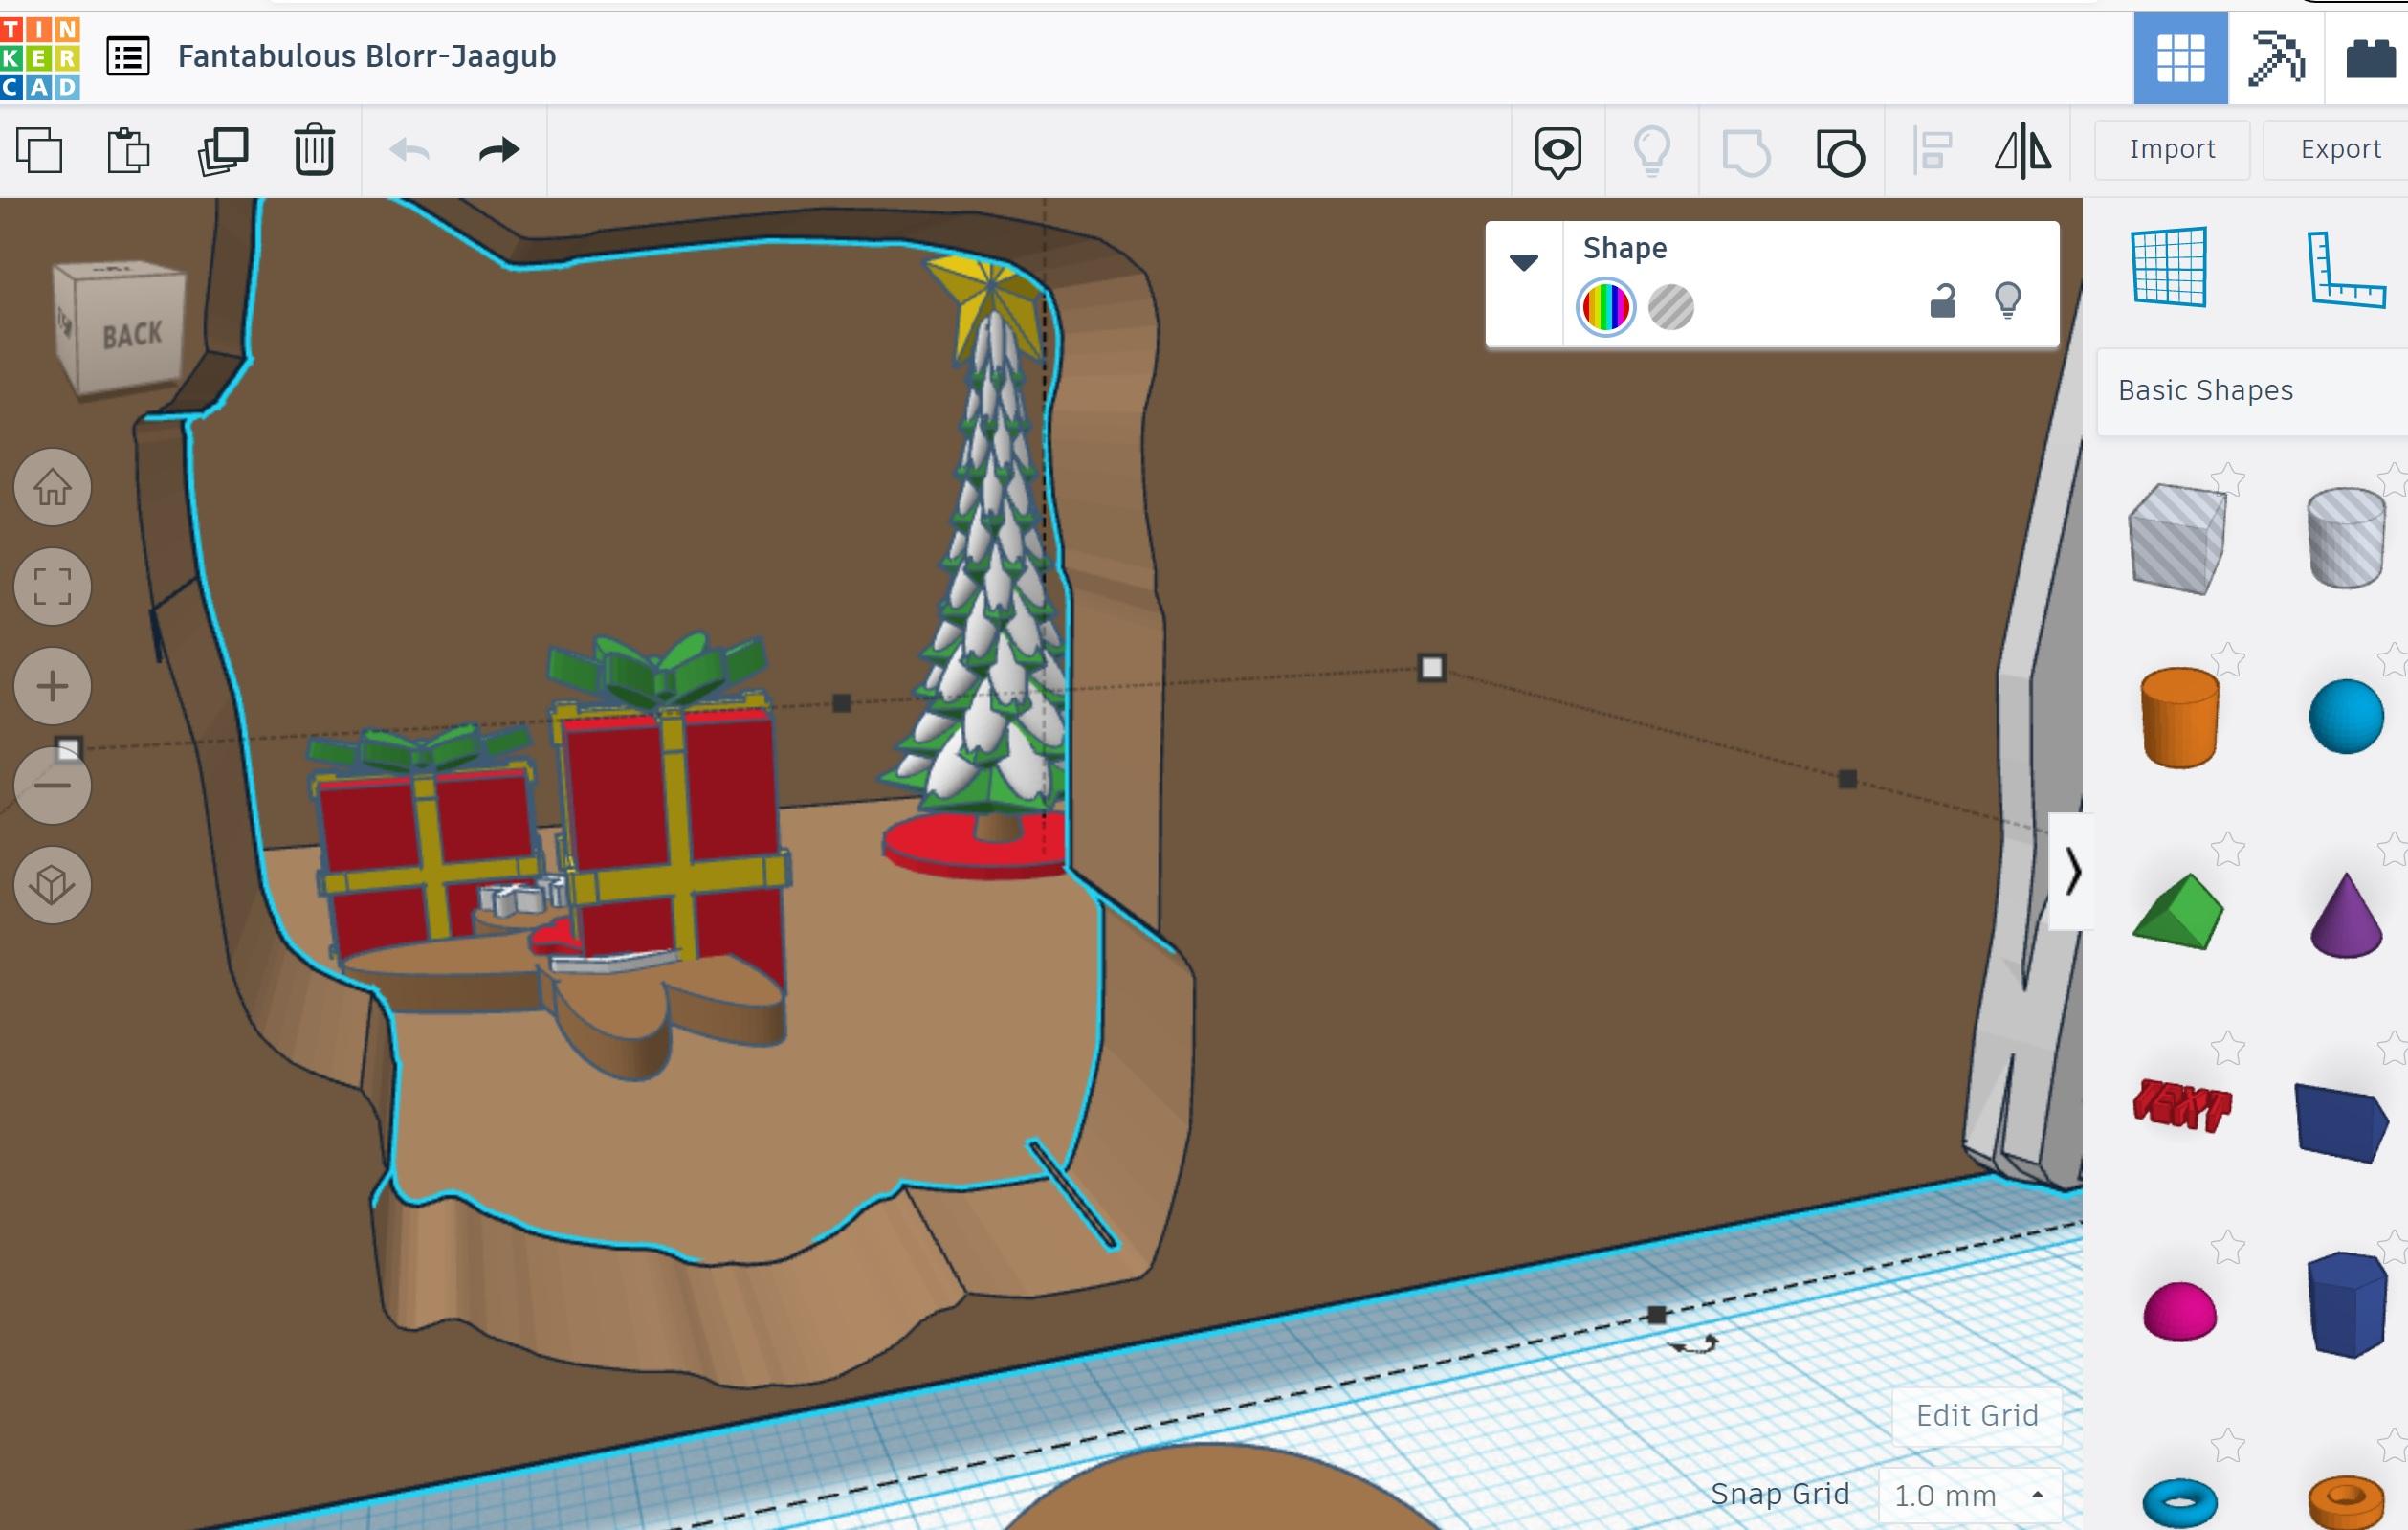The width and height of the screenshot is (2408, 1530).
Task: Switch to Blocks pickaxe view
Action: pos(2276,58)
